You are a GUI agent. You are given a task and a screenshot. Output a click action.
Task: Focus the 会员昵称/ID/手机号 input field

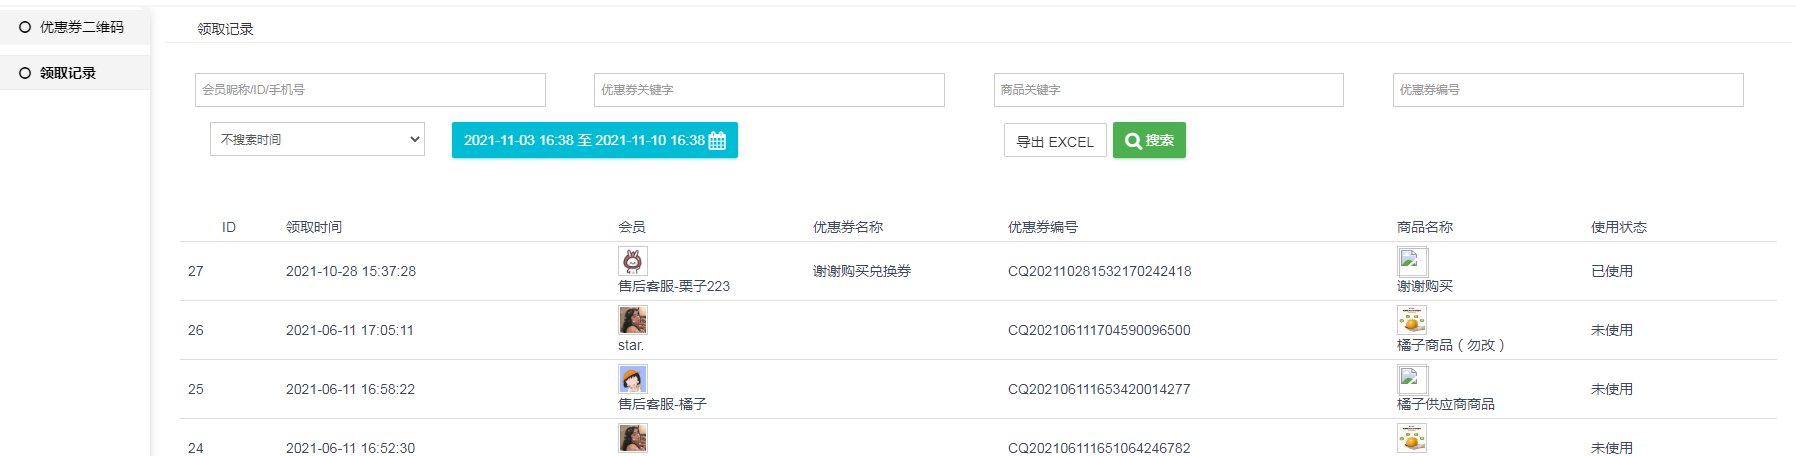pyautogui.click(x=370, y=90)
